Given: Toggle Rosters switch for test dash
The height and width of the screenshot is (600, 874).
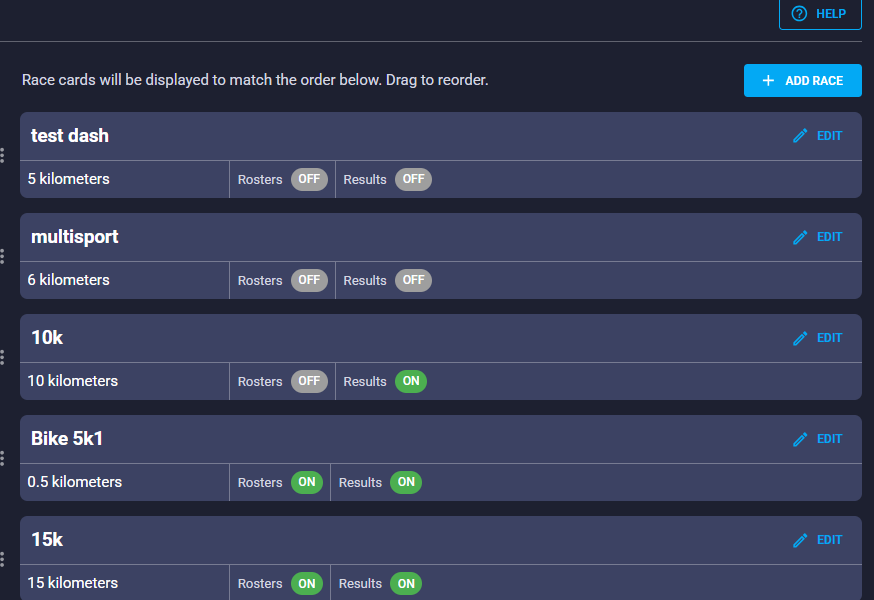Looking at the screenshot, I should pos(309,179).
